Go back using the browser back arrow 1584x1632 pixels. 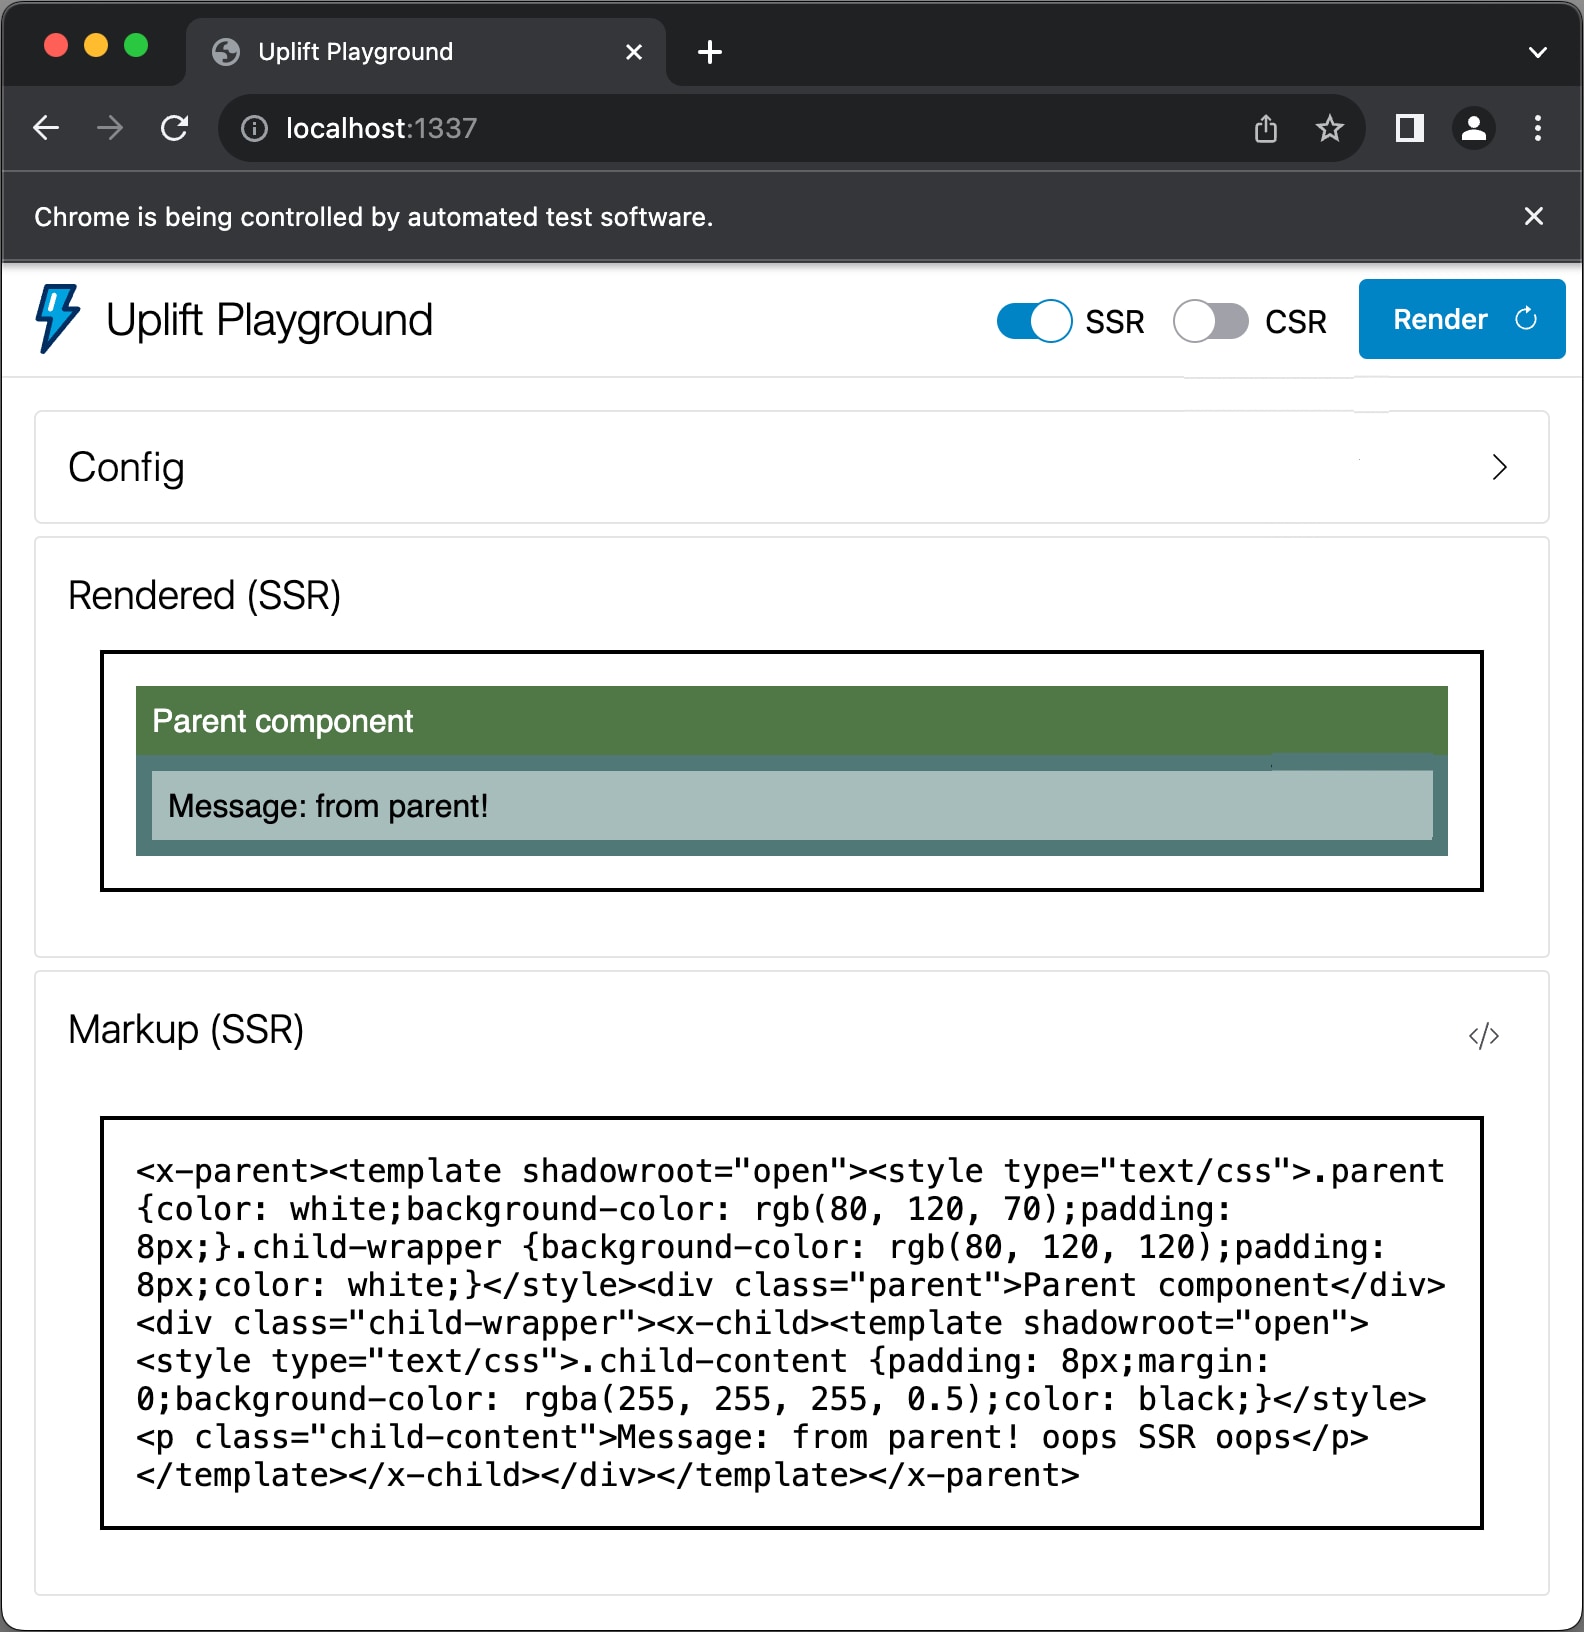[46, 128]
